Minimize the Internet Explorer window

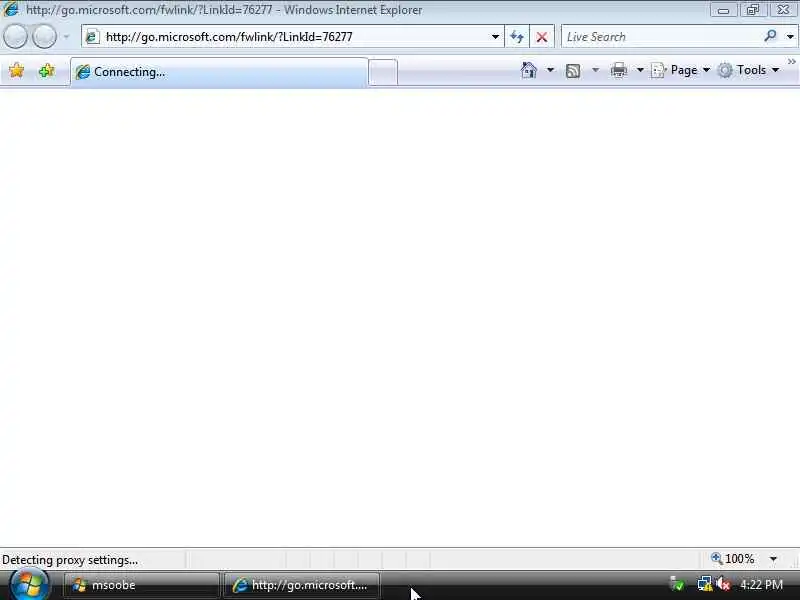[723, 10]
